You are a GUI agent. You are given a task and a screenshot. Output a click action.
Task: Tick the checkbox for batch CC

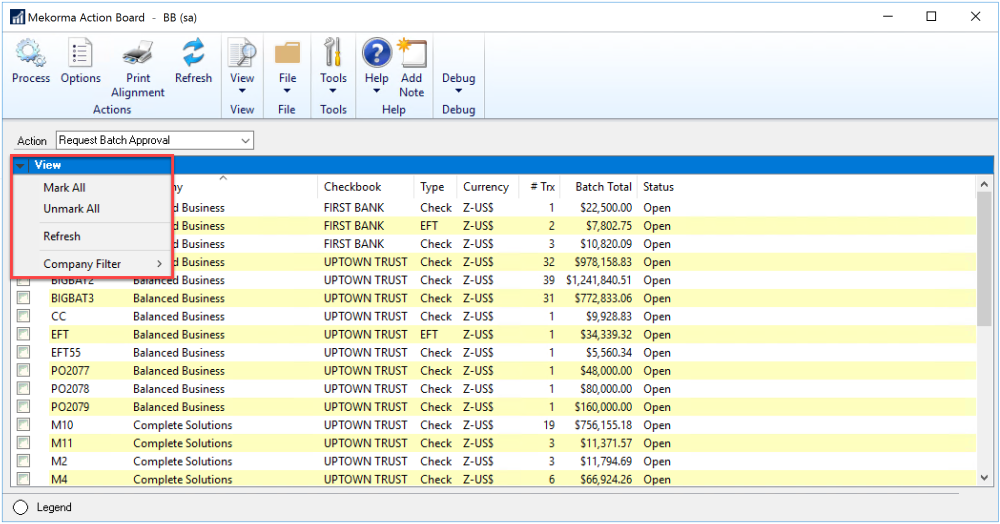click(x=24, y=317)
